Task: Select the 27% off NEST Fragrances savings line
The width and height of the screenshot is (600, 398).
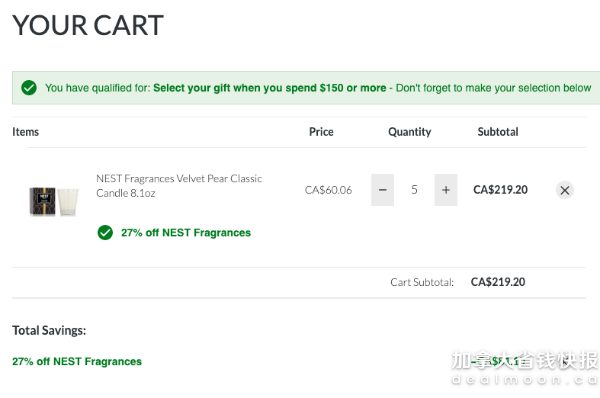Action: point(77,361)
